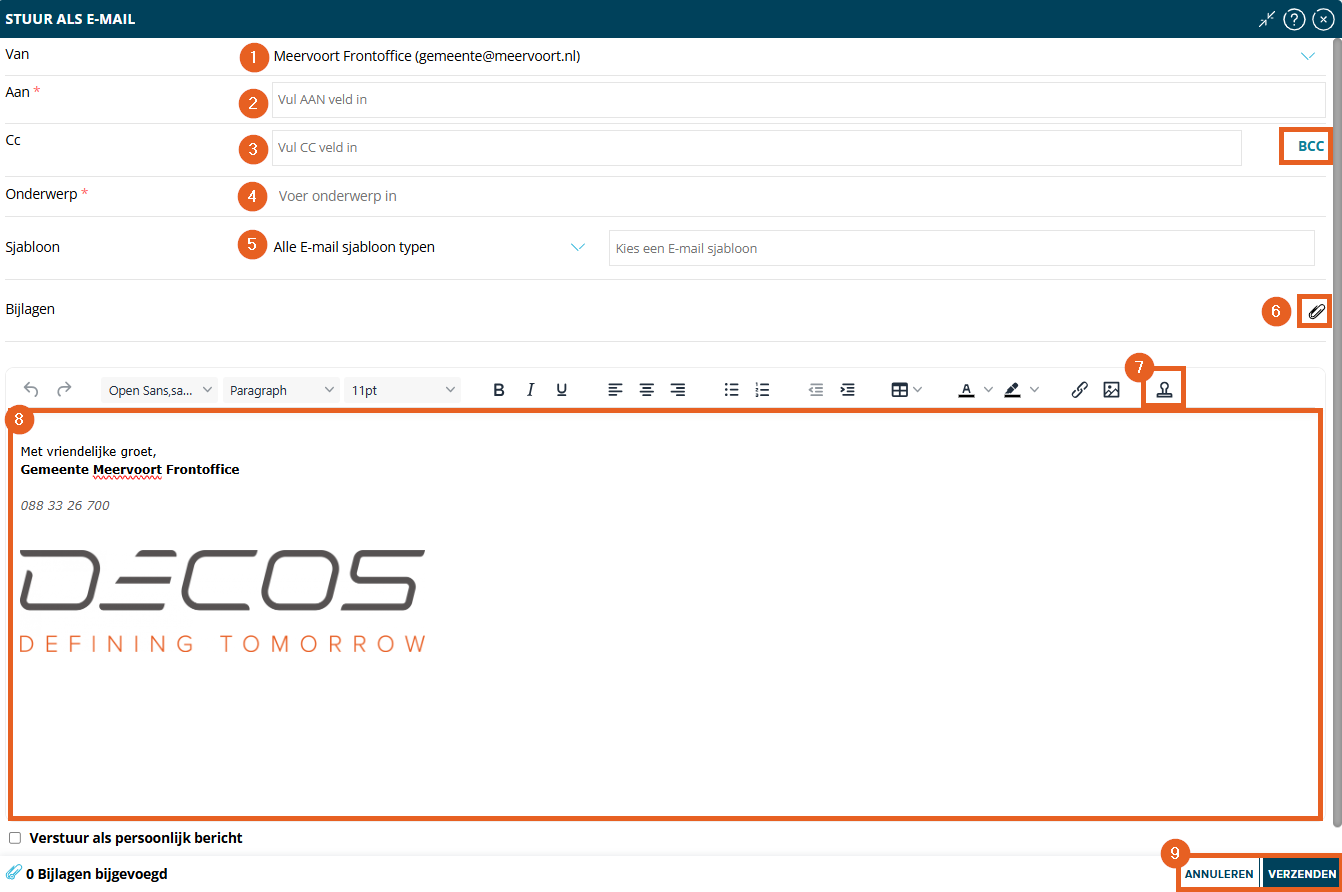Close the Stuur als e-mail dialog
The width and height of the screenshot is (1342, 892).
(x=1323, y=19)
